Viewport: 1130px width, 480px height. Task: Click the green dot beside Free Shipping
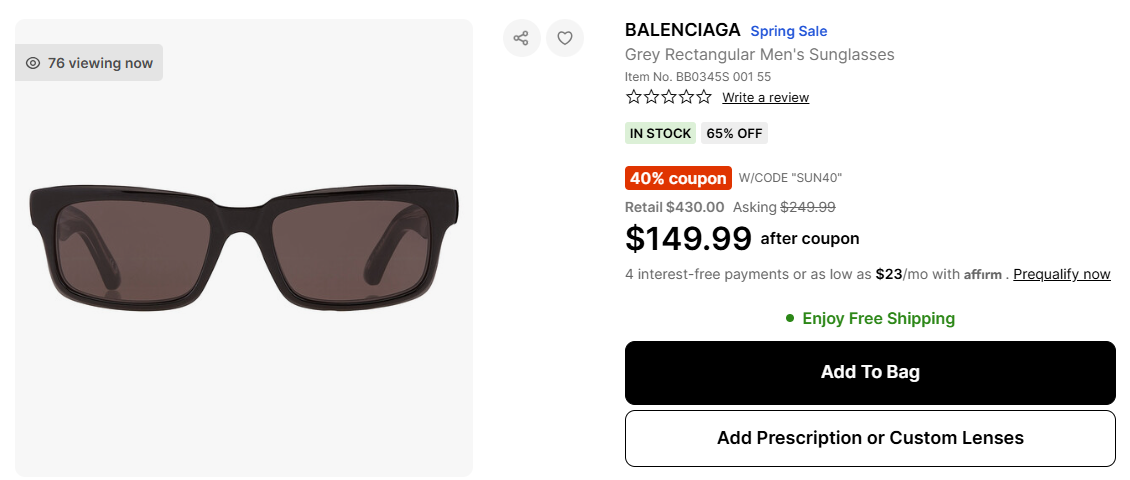coord(790,319)
